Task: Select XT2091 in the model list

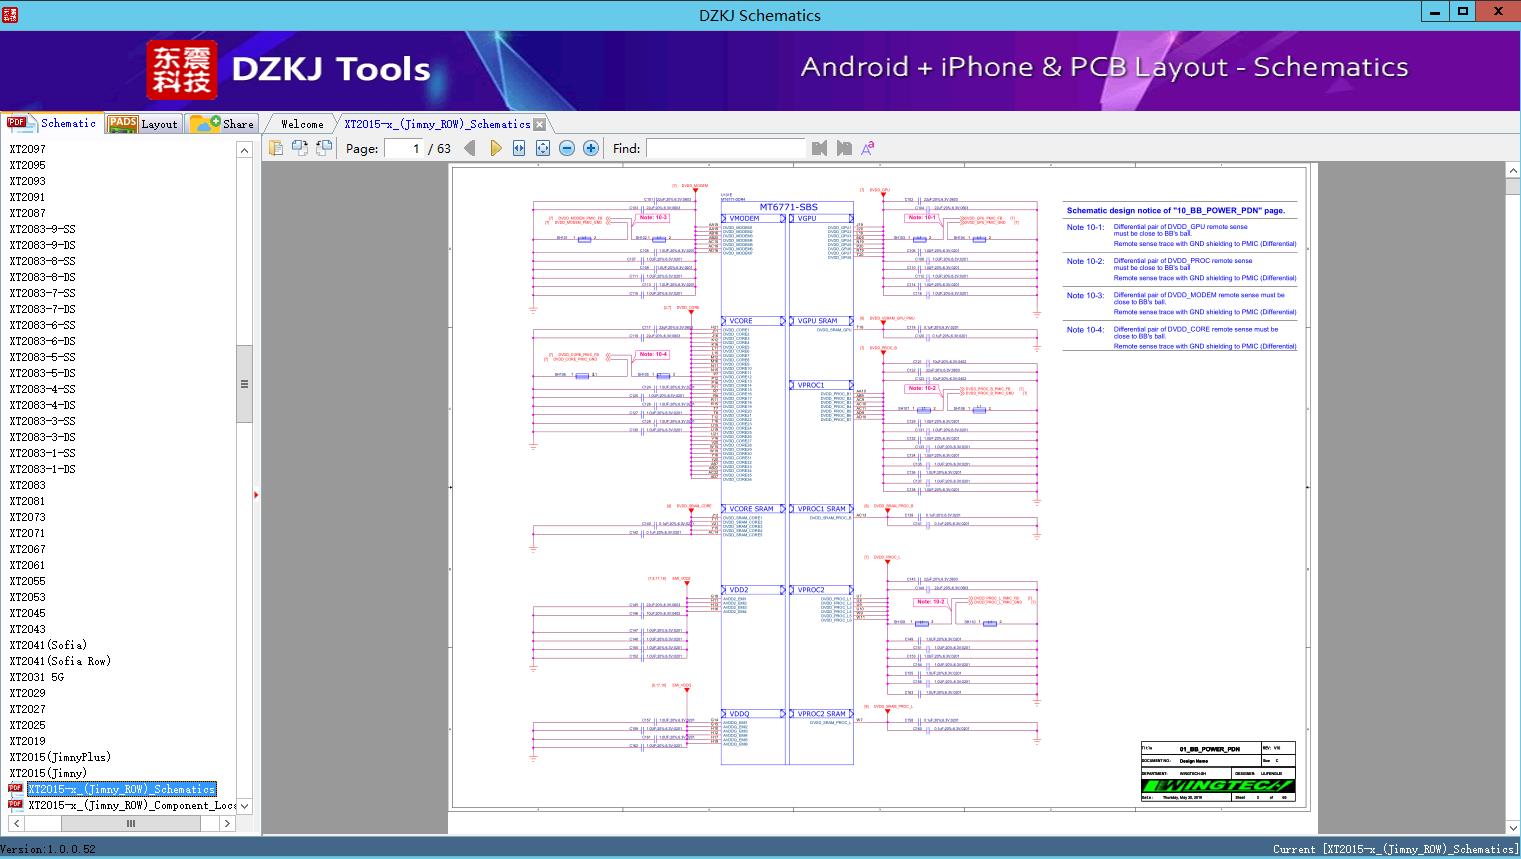Action: [x=28, y=197]
